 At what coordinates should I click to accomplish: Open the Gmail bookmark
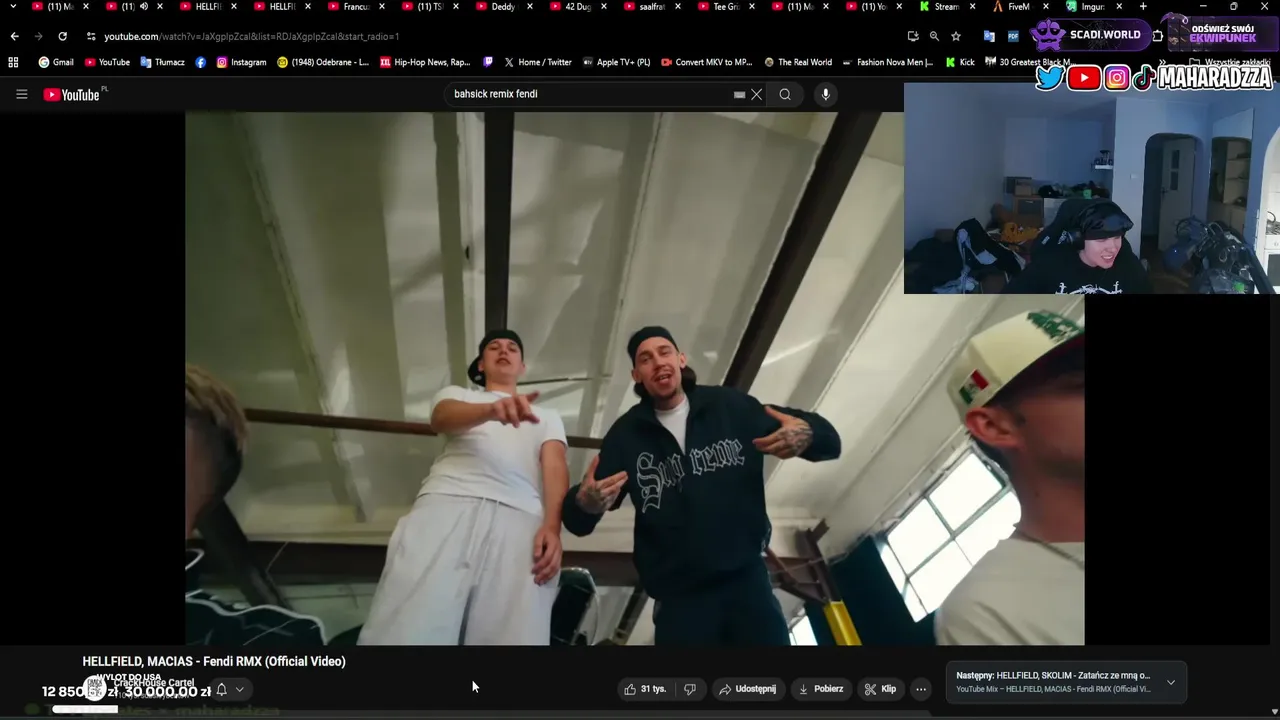point(56,62)
